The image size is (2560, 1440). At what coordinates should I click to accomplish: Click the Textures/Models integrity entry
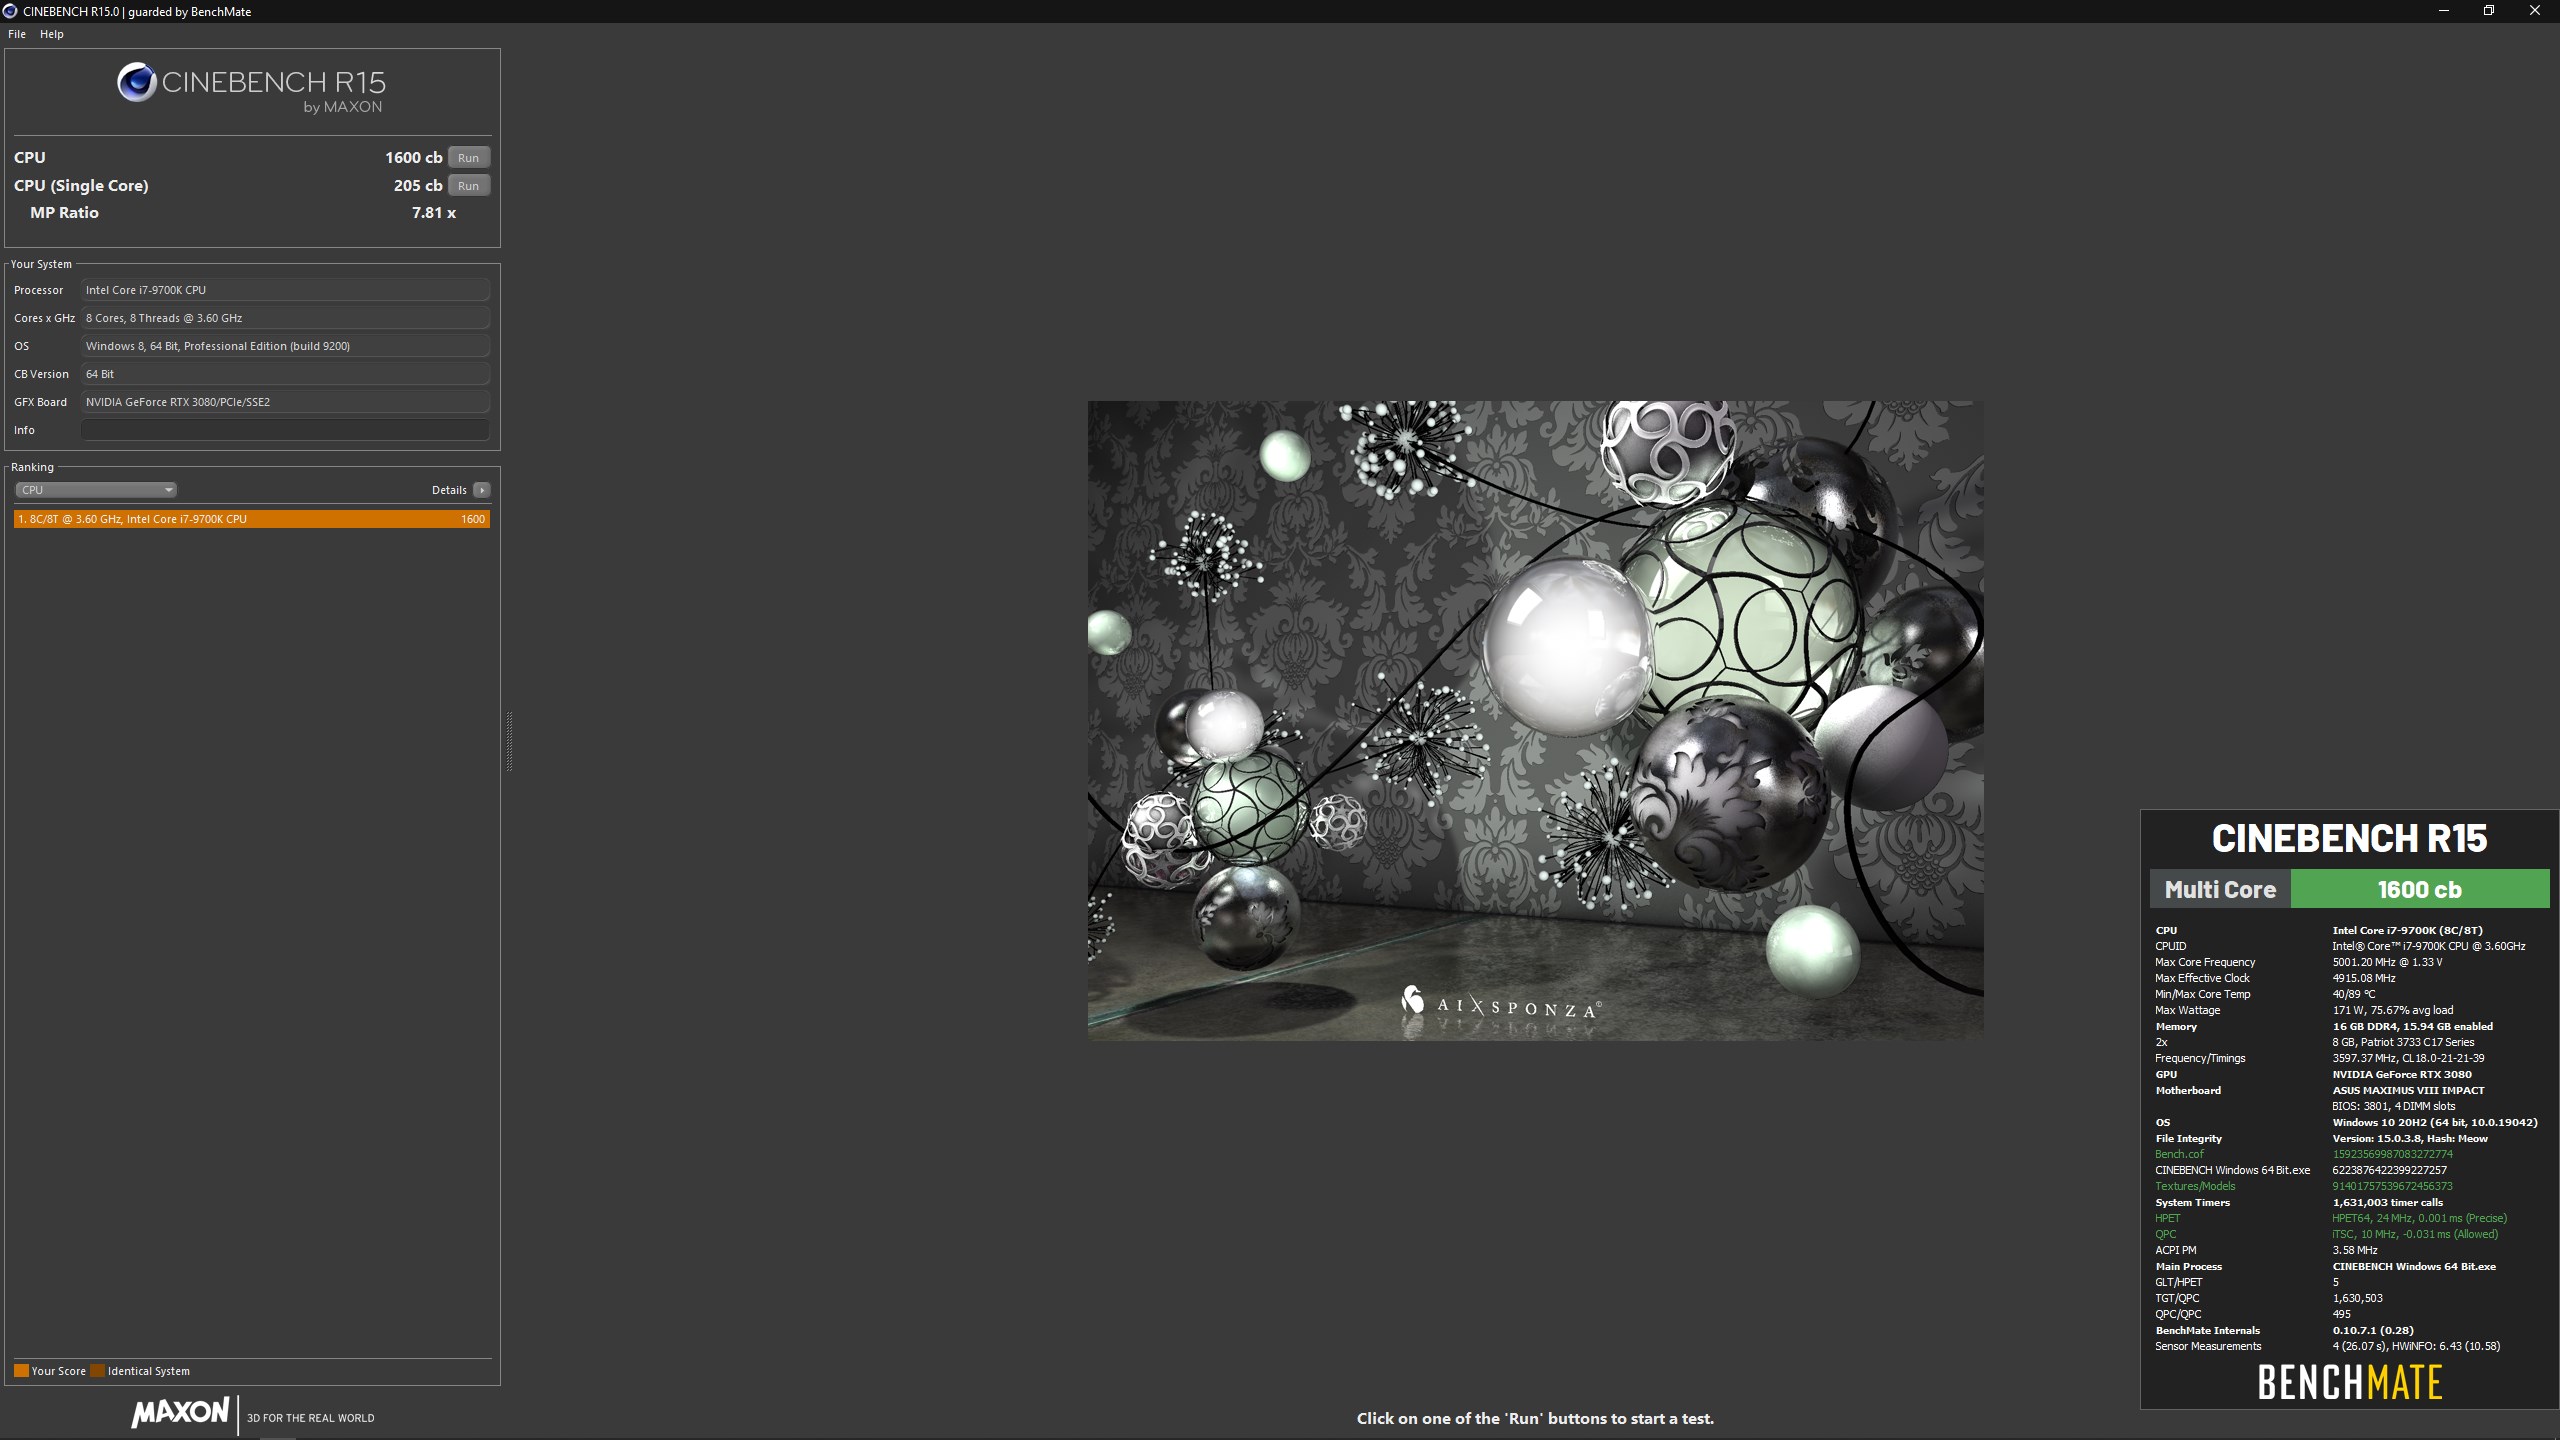click(2195, 1186)
